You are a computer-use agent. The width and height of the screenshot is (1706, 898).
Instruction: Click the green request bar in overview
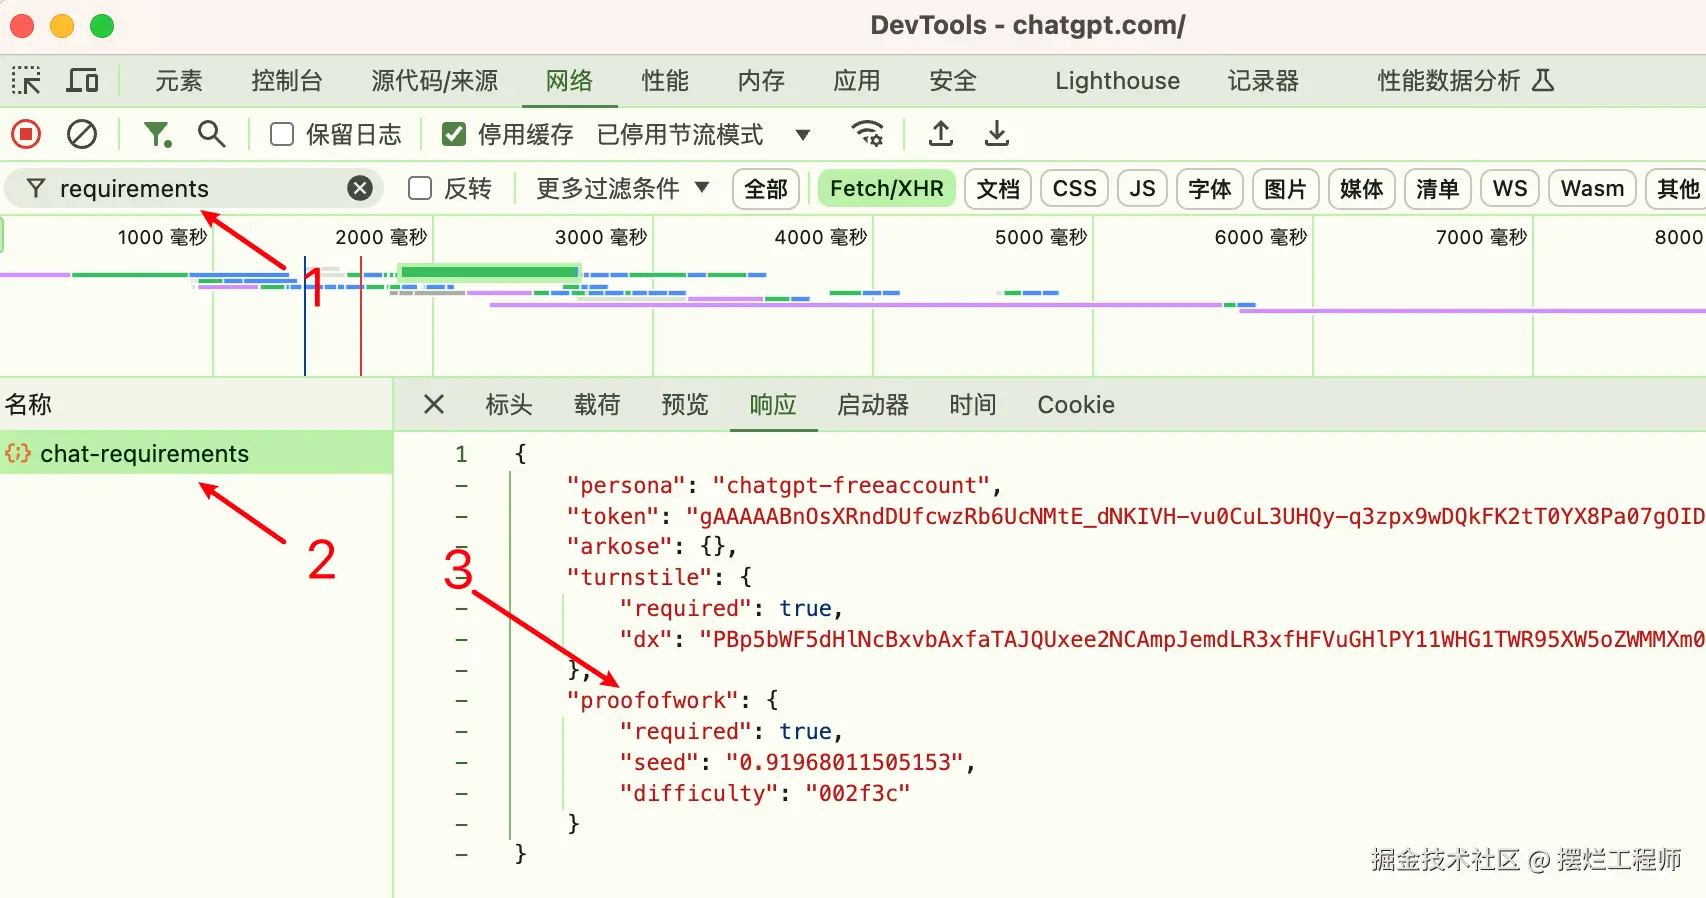(489, 272)
